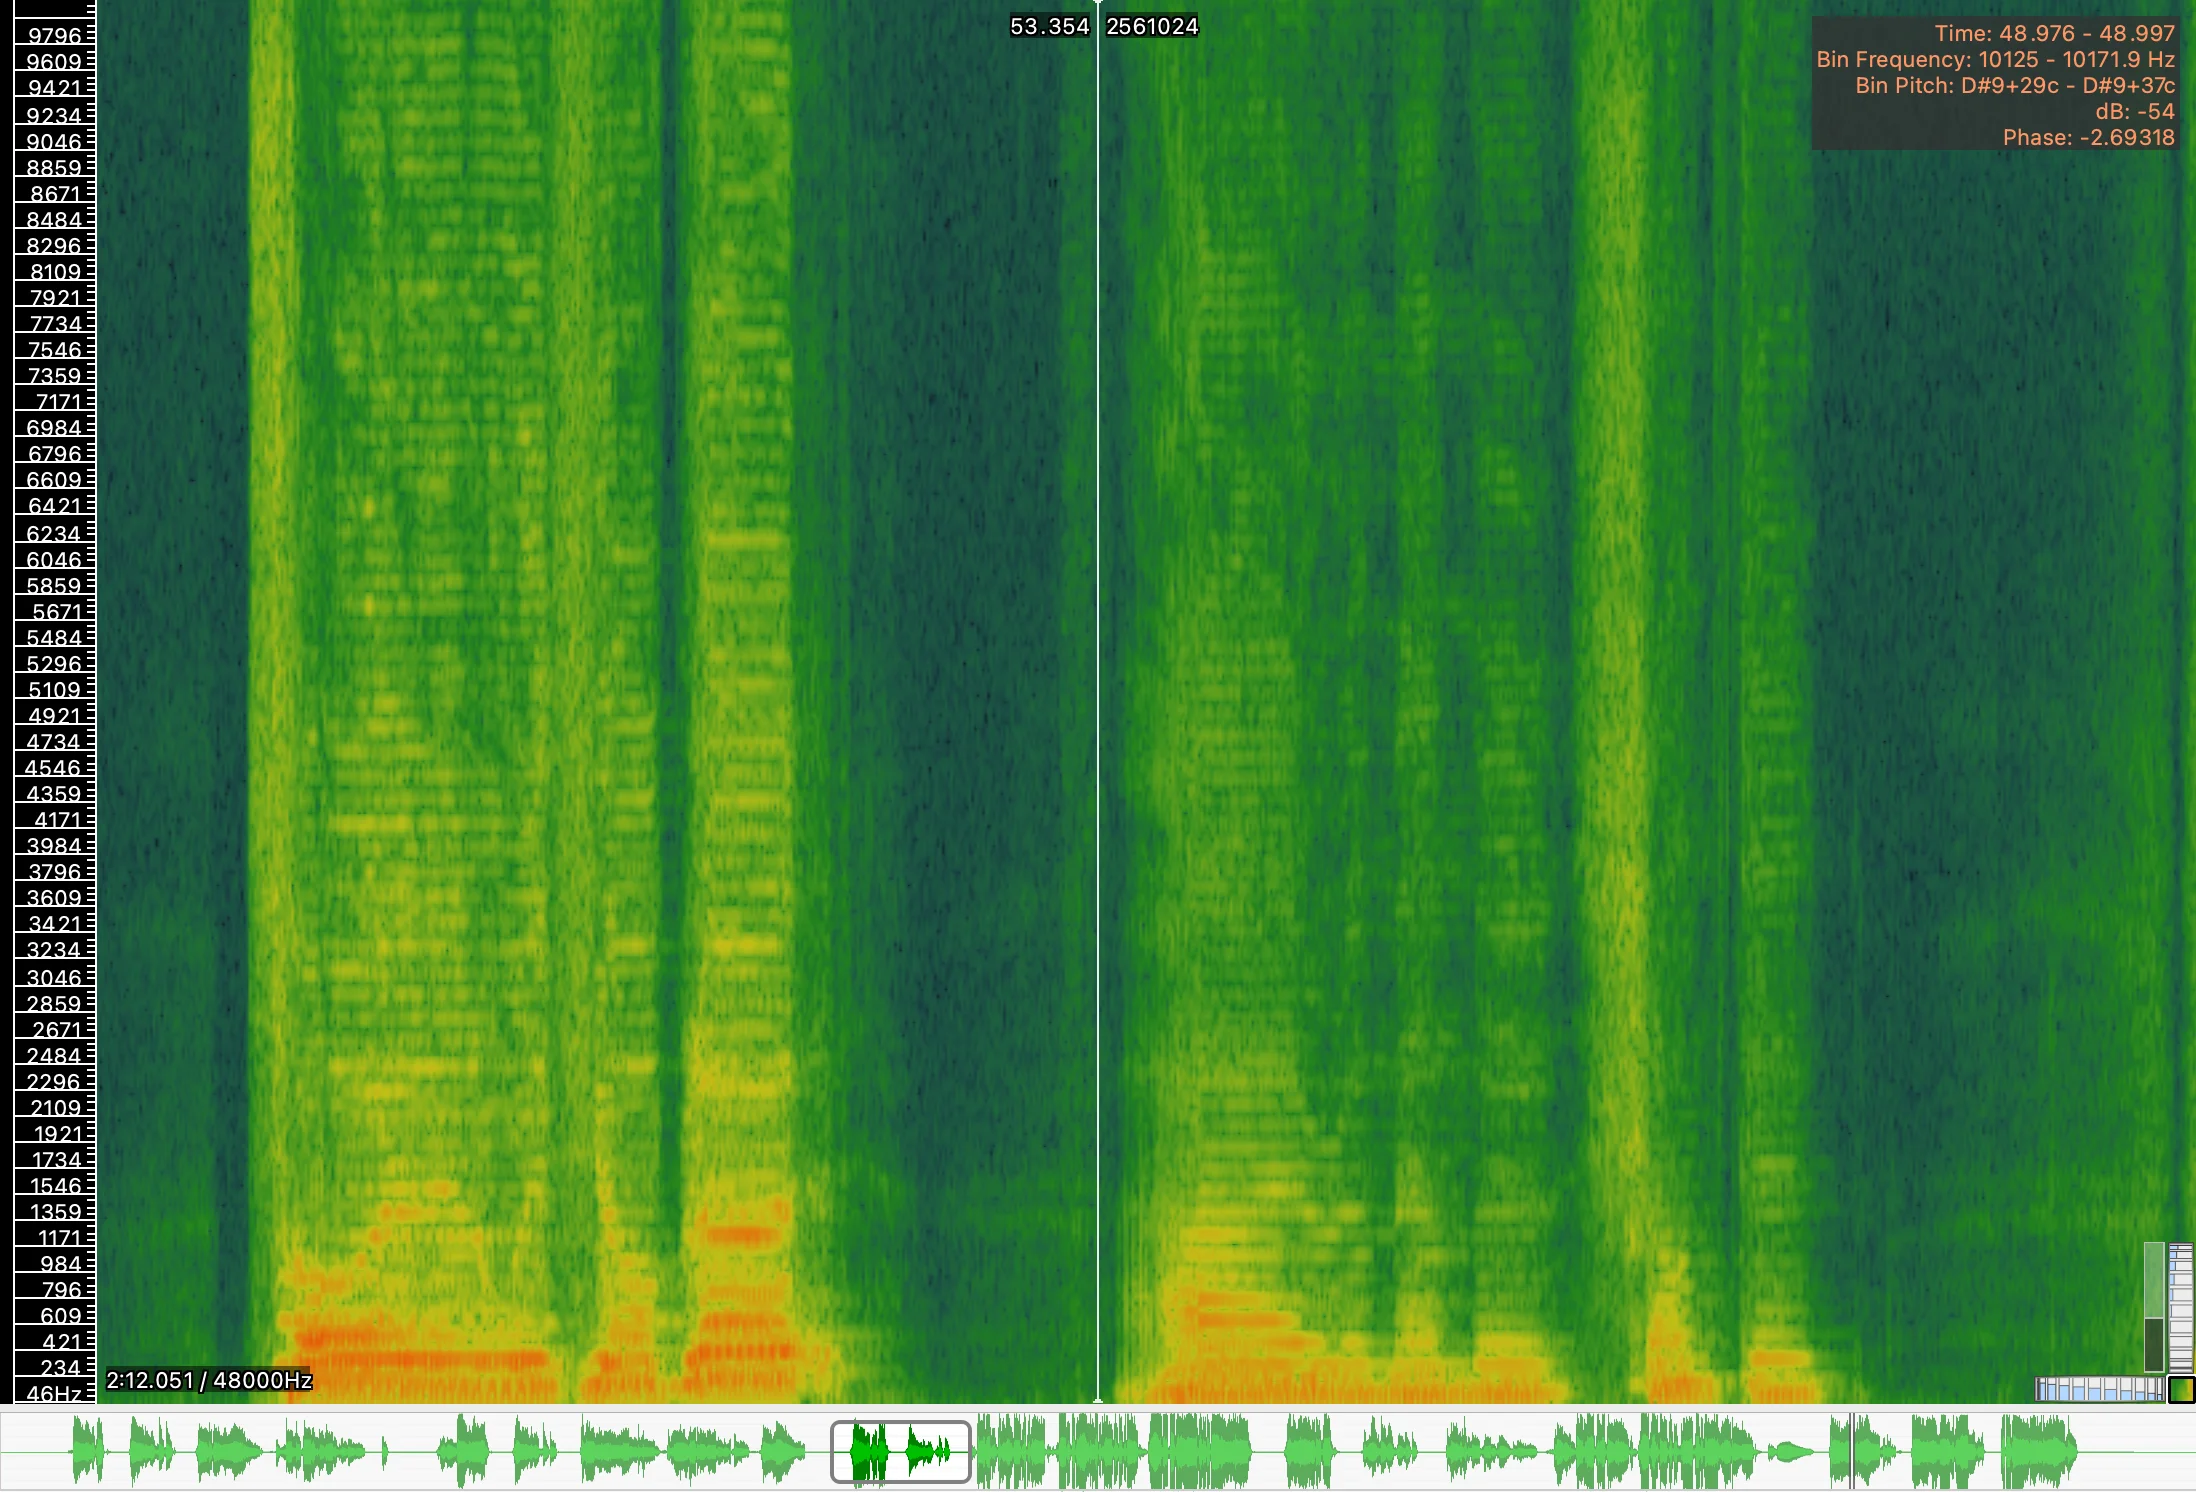Click the horizontal zoom thumbwheel
Viewport: 2196px width, 1492px height.
pyautogui.click(x=2098, y=1389)
